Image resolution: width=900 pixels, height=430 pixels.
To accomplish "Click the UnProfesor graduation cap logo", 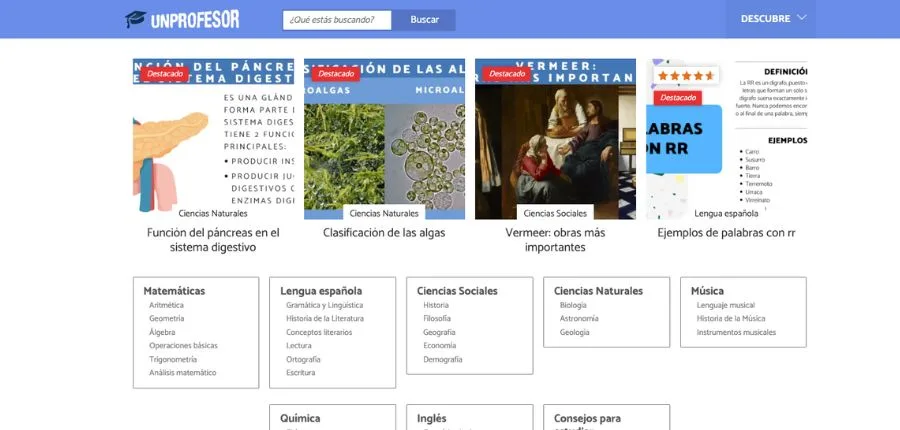I will tap(136, 19).
